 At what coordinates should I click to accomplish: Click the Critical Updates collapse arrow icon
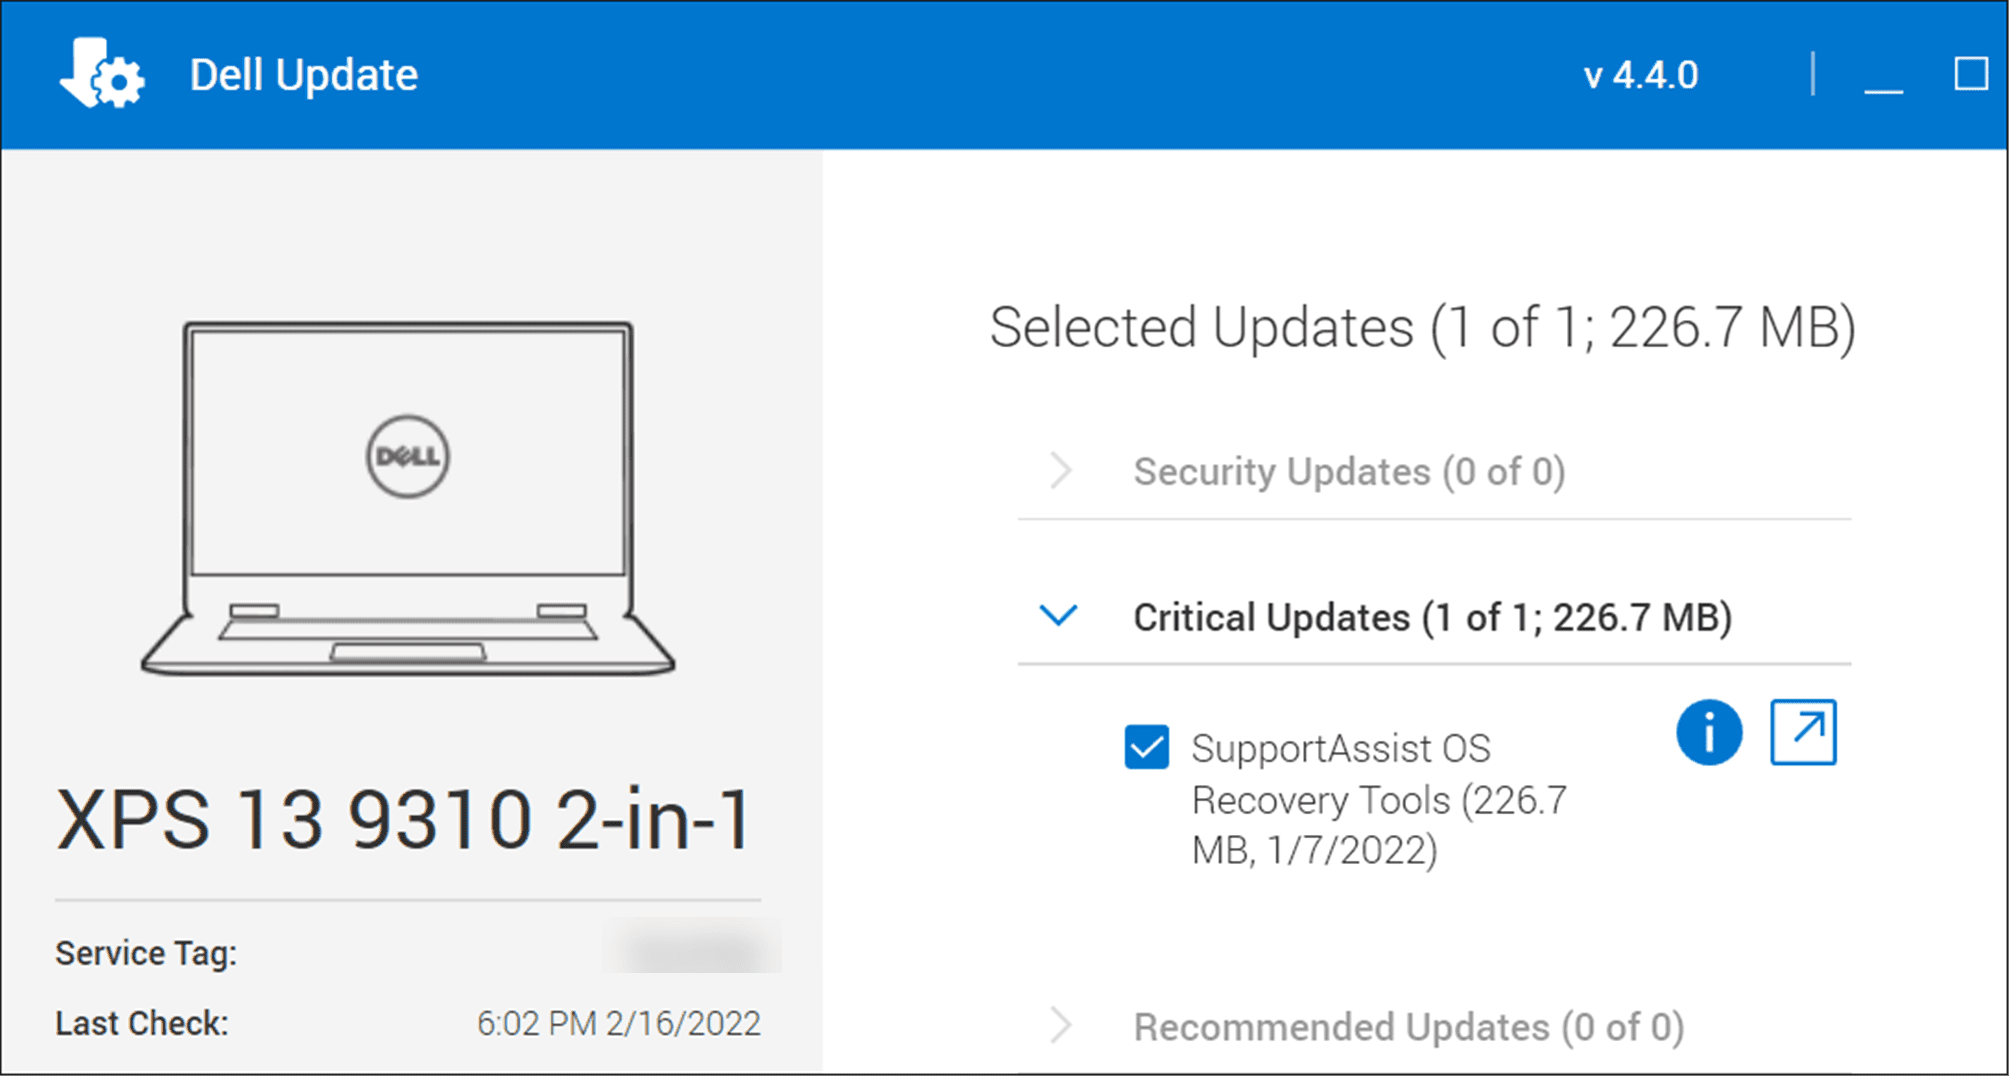point(1058,616)
